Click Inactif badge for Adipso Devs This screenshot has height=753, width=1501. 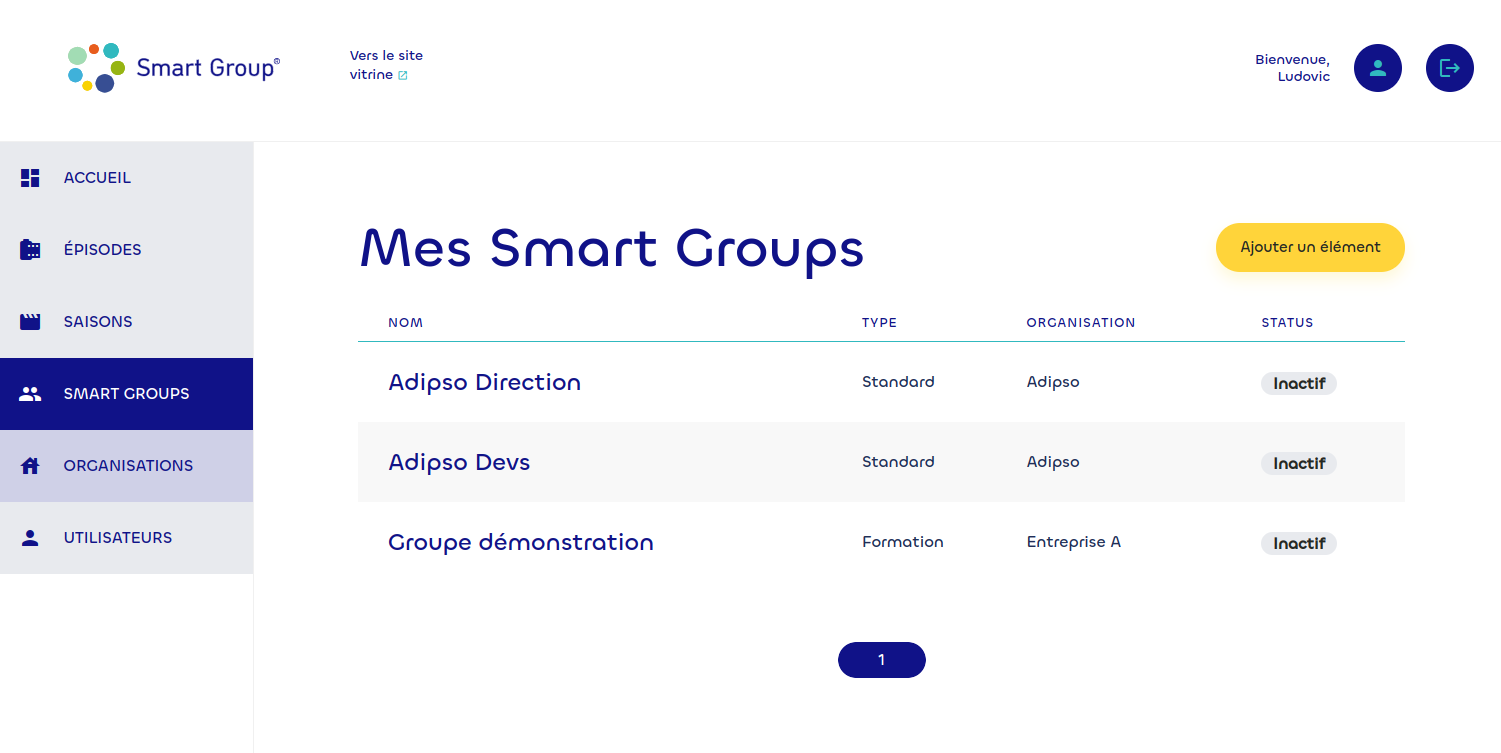pyautogui.click(x=1299, y=463)
